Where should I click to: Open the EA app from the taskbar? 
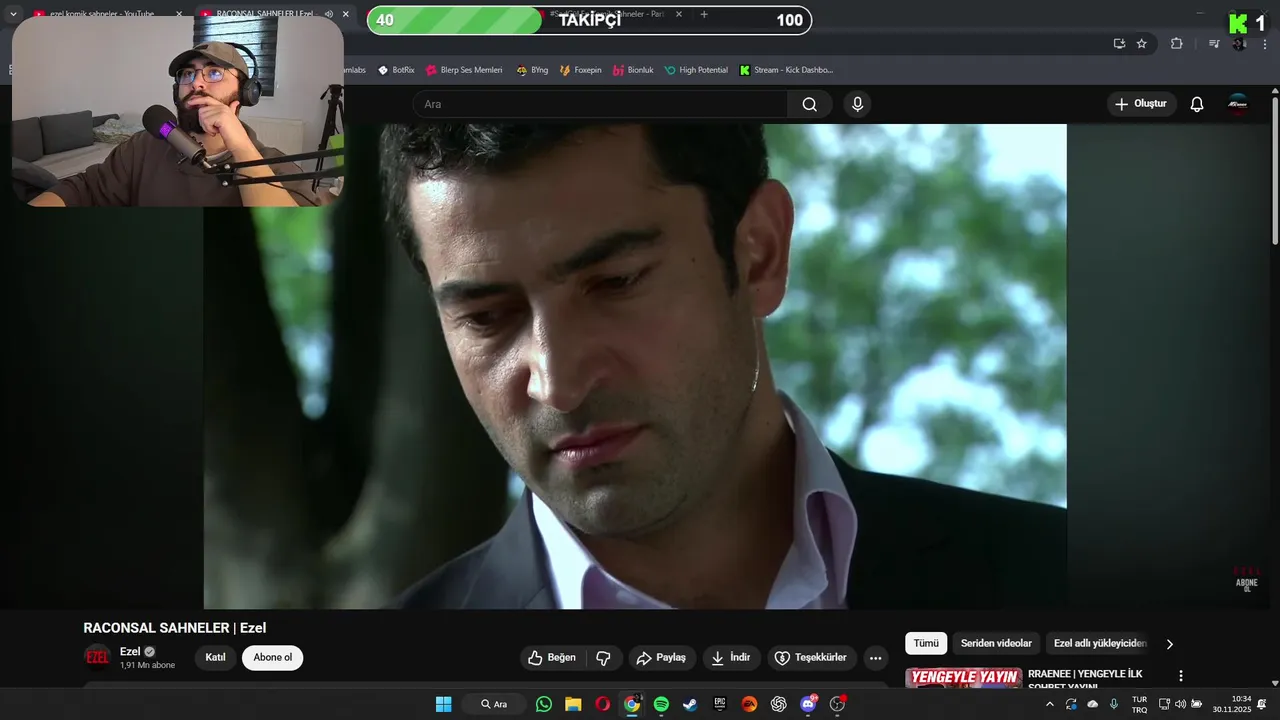point(749,704)
